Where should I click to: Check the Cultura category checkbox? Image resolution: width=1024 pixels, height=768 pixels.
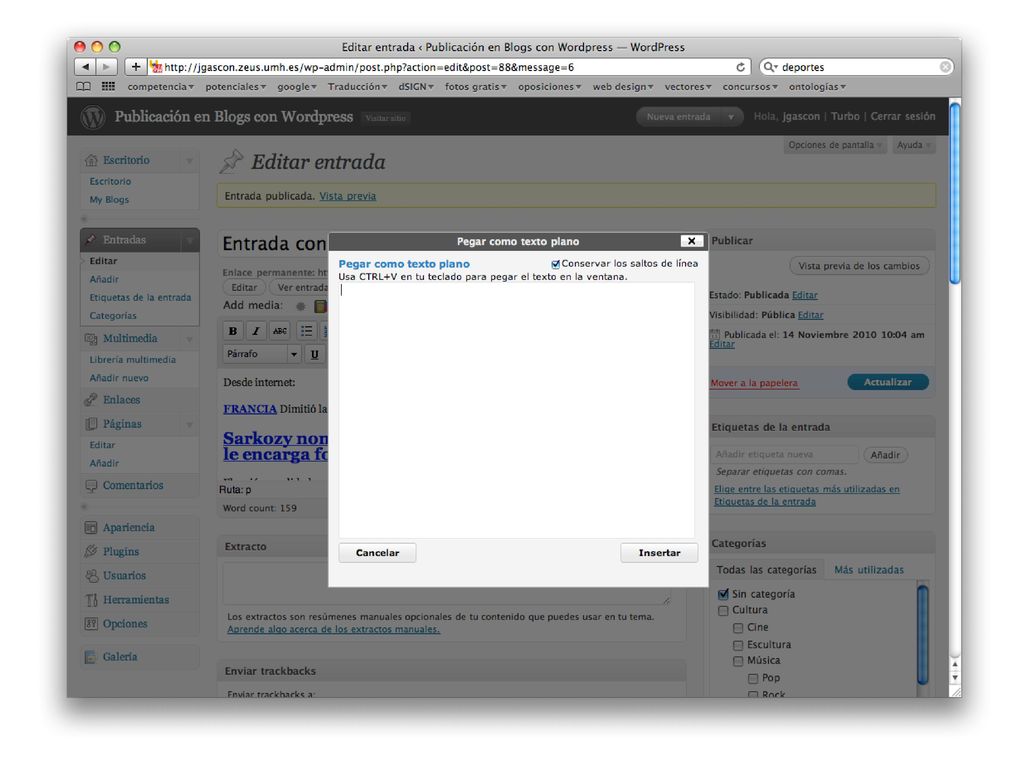[723, 611]
